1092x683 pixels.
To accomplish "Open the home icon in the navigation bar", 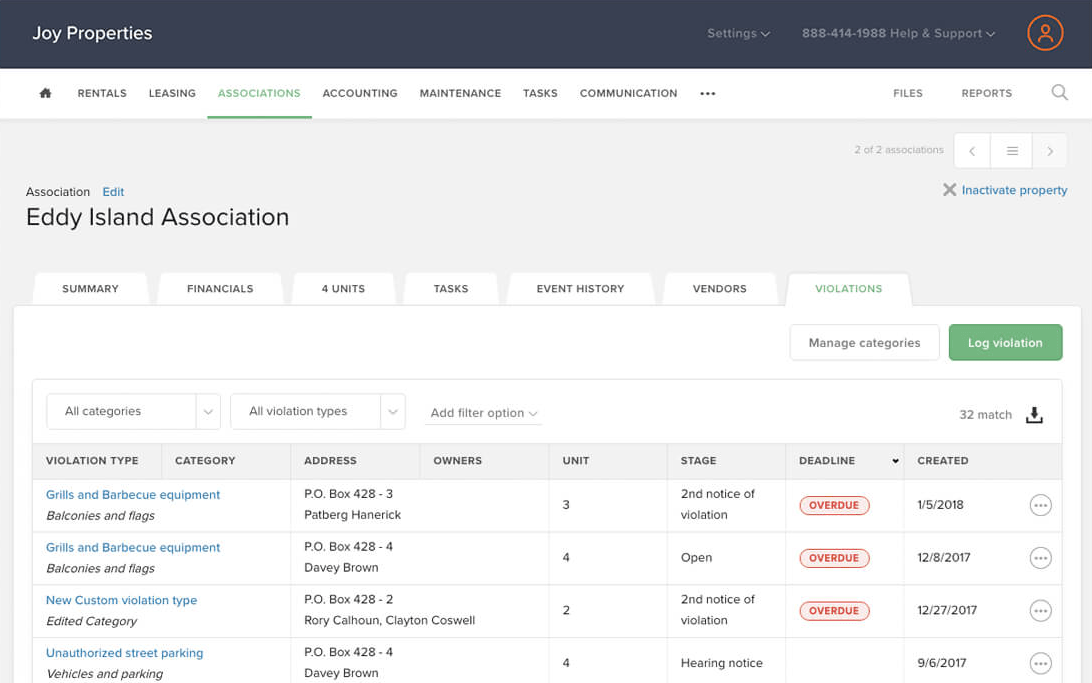I will pyautogui.click(x=44, y=92).
